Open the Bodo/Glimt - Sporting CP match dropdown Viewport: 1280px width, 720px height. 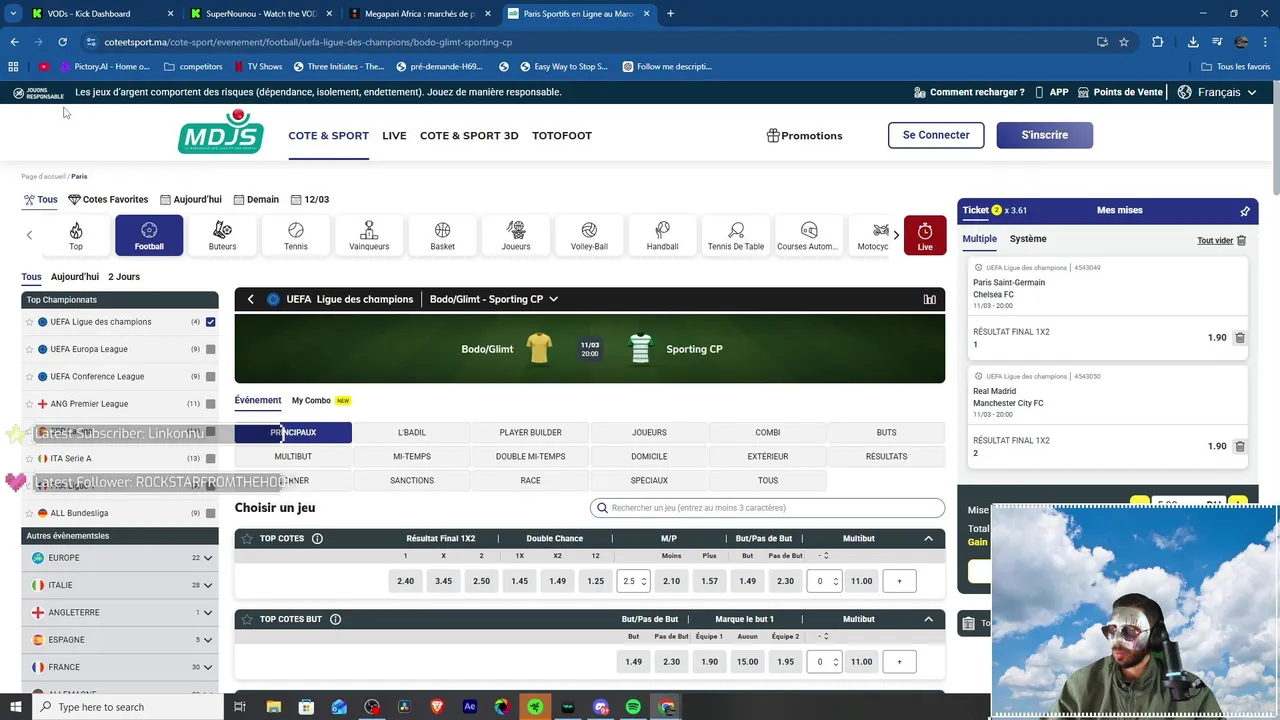tap(494, 299)
